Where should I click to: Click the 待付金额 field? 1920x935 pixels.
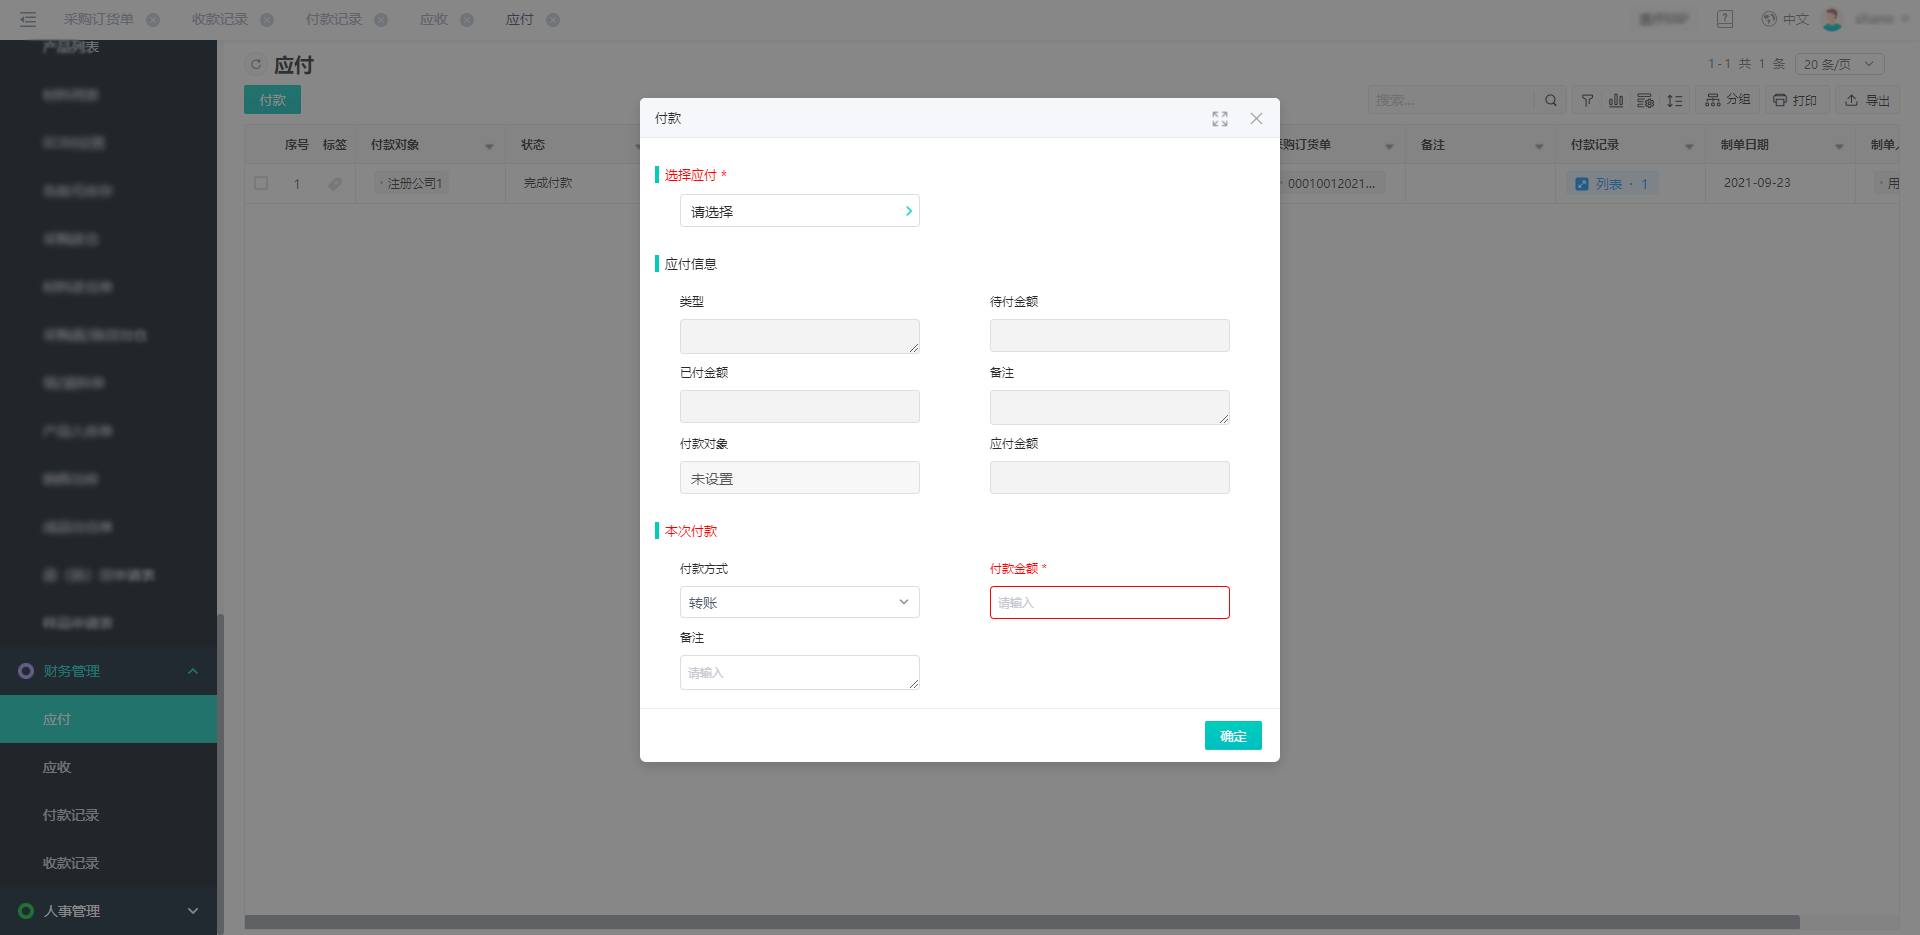tap(1110, 336)
